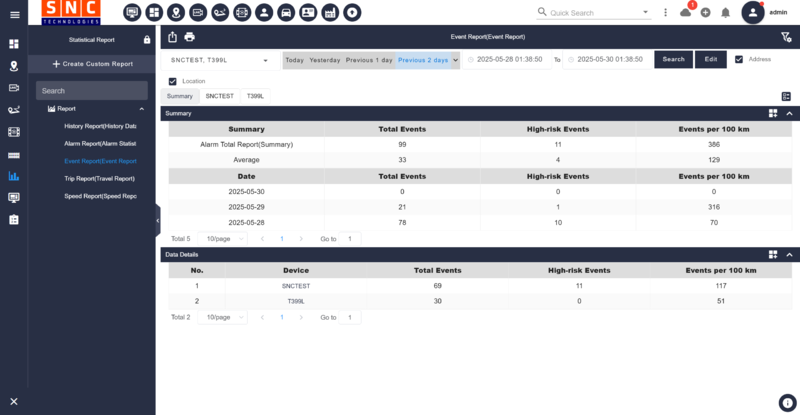
Task: Select the Yesterday date preset
Action: (x=324, y=60)
